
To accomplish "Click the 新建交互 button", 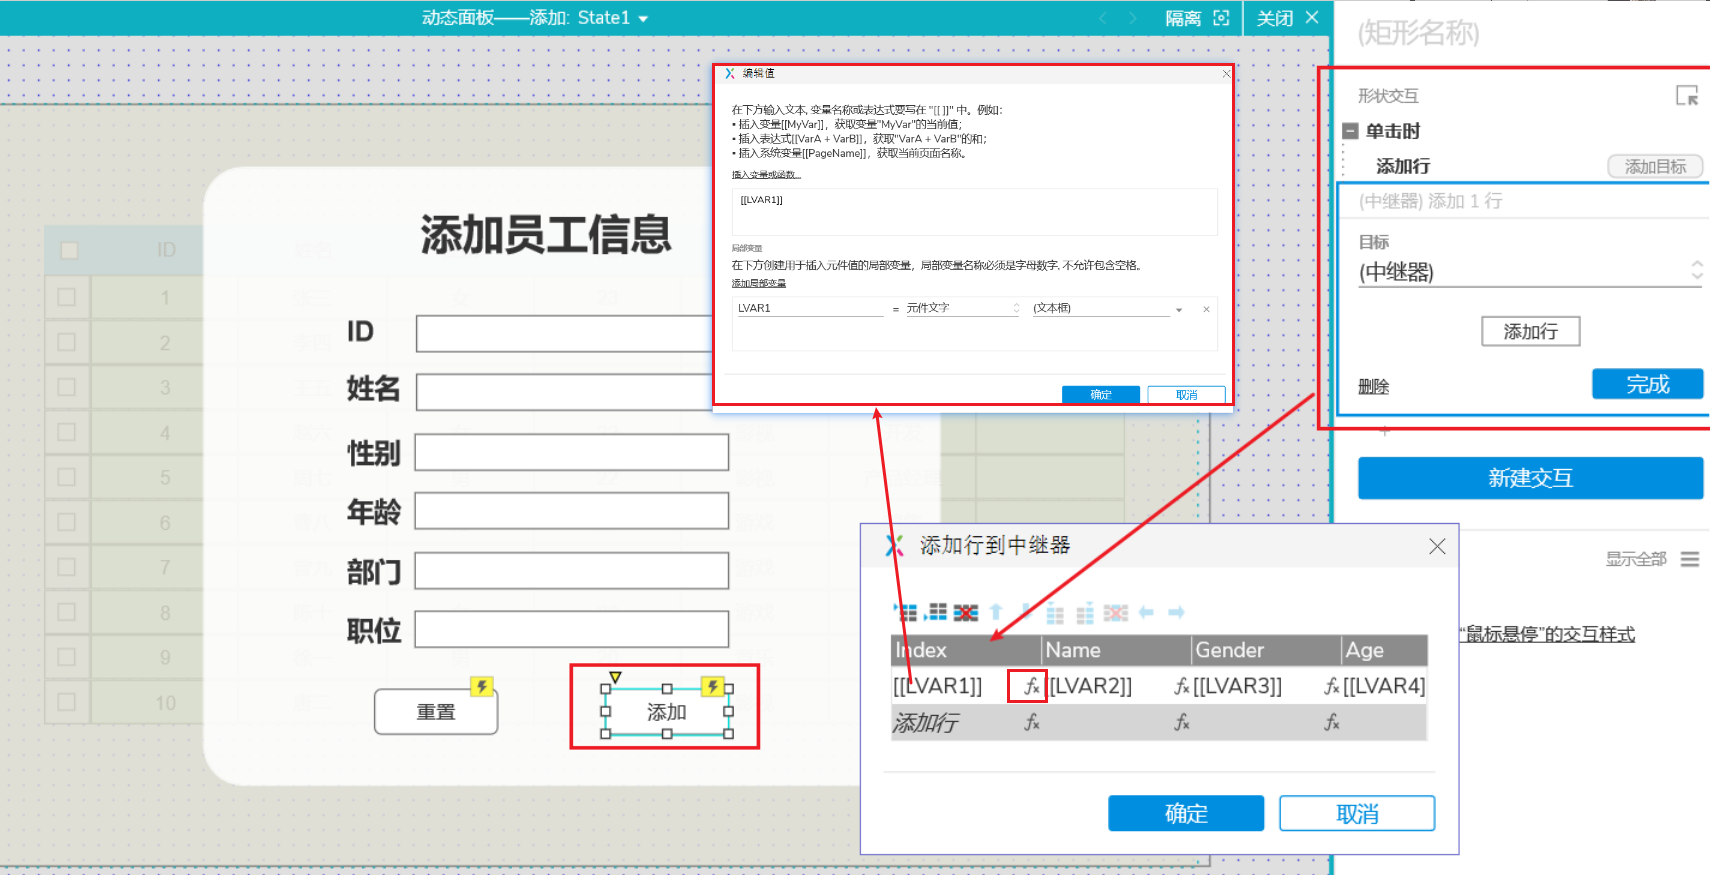I will 1530,478.
